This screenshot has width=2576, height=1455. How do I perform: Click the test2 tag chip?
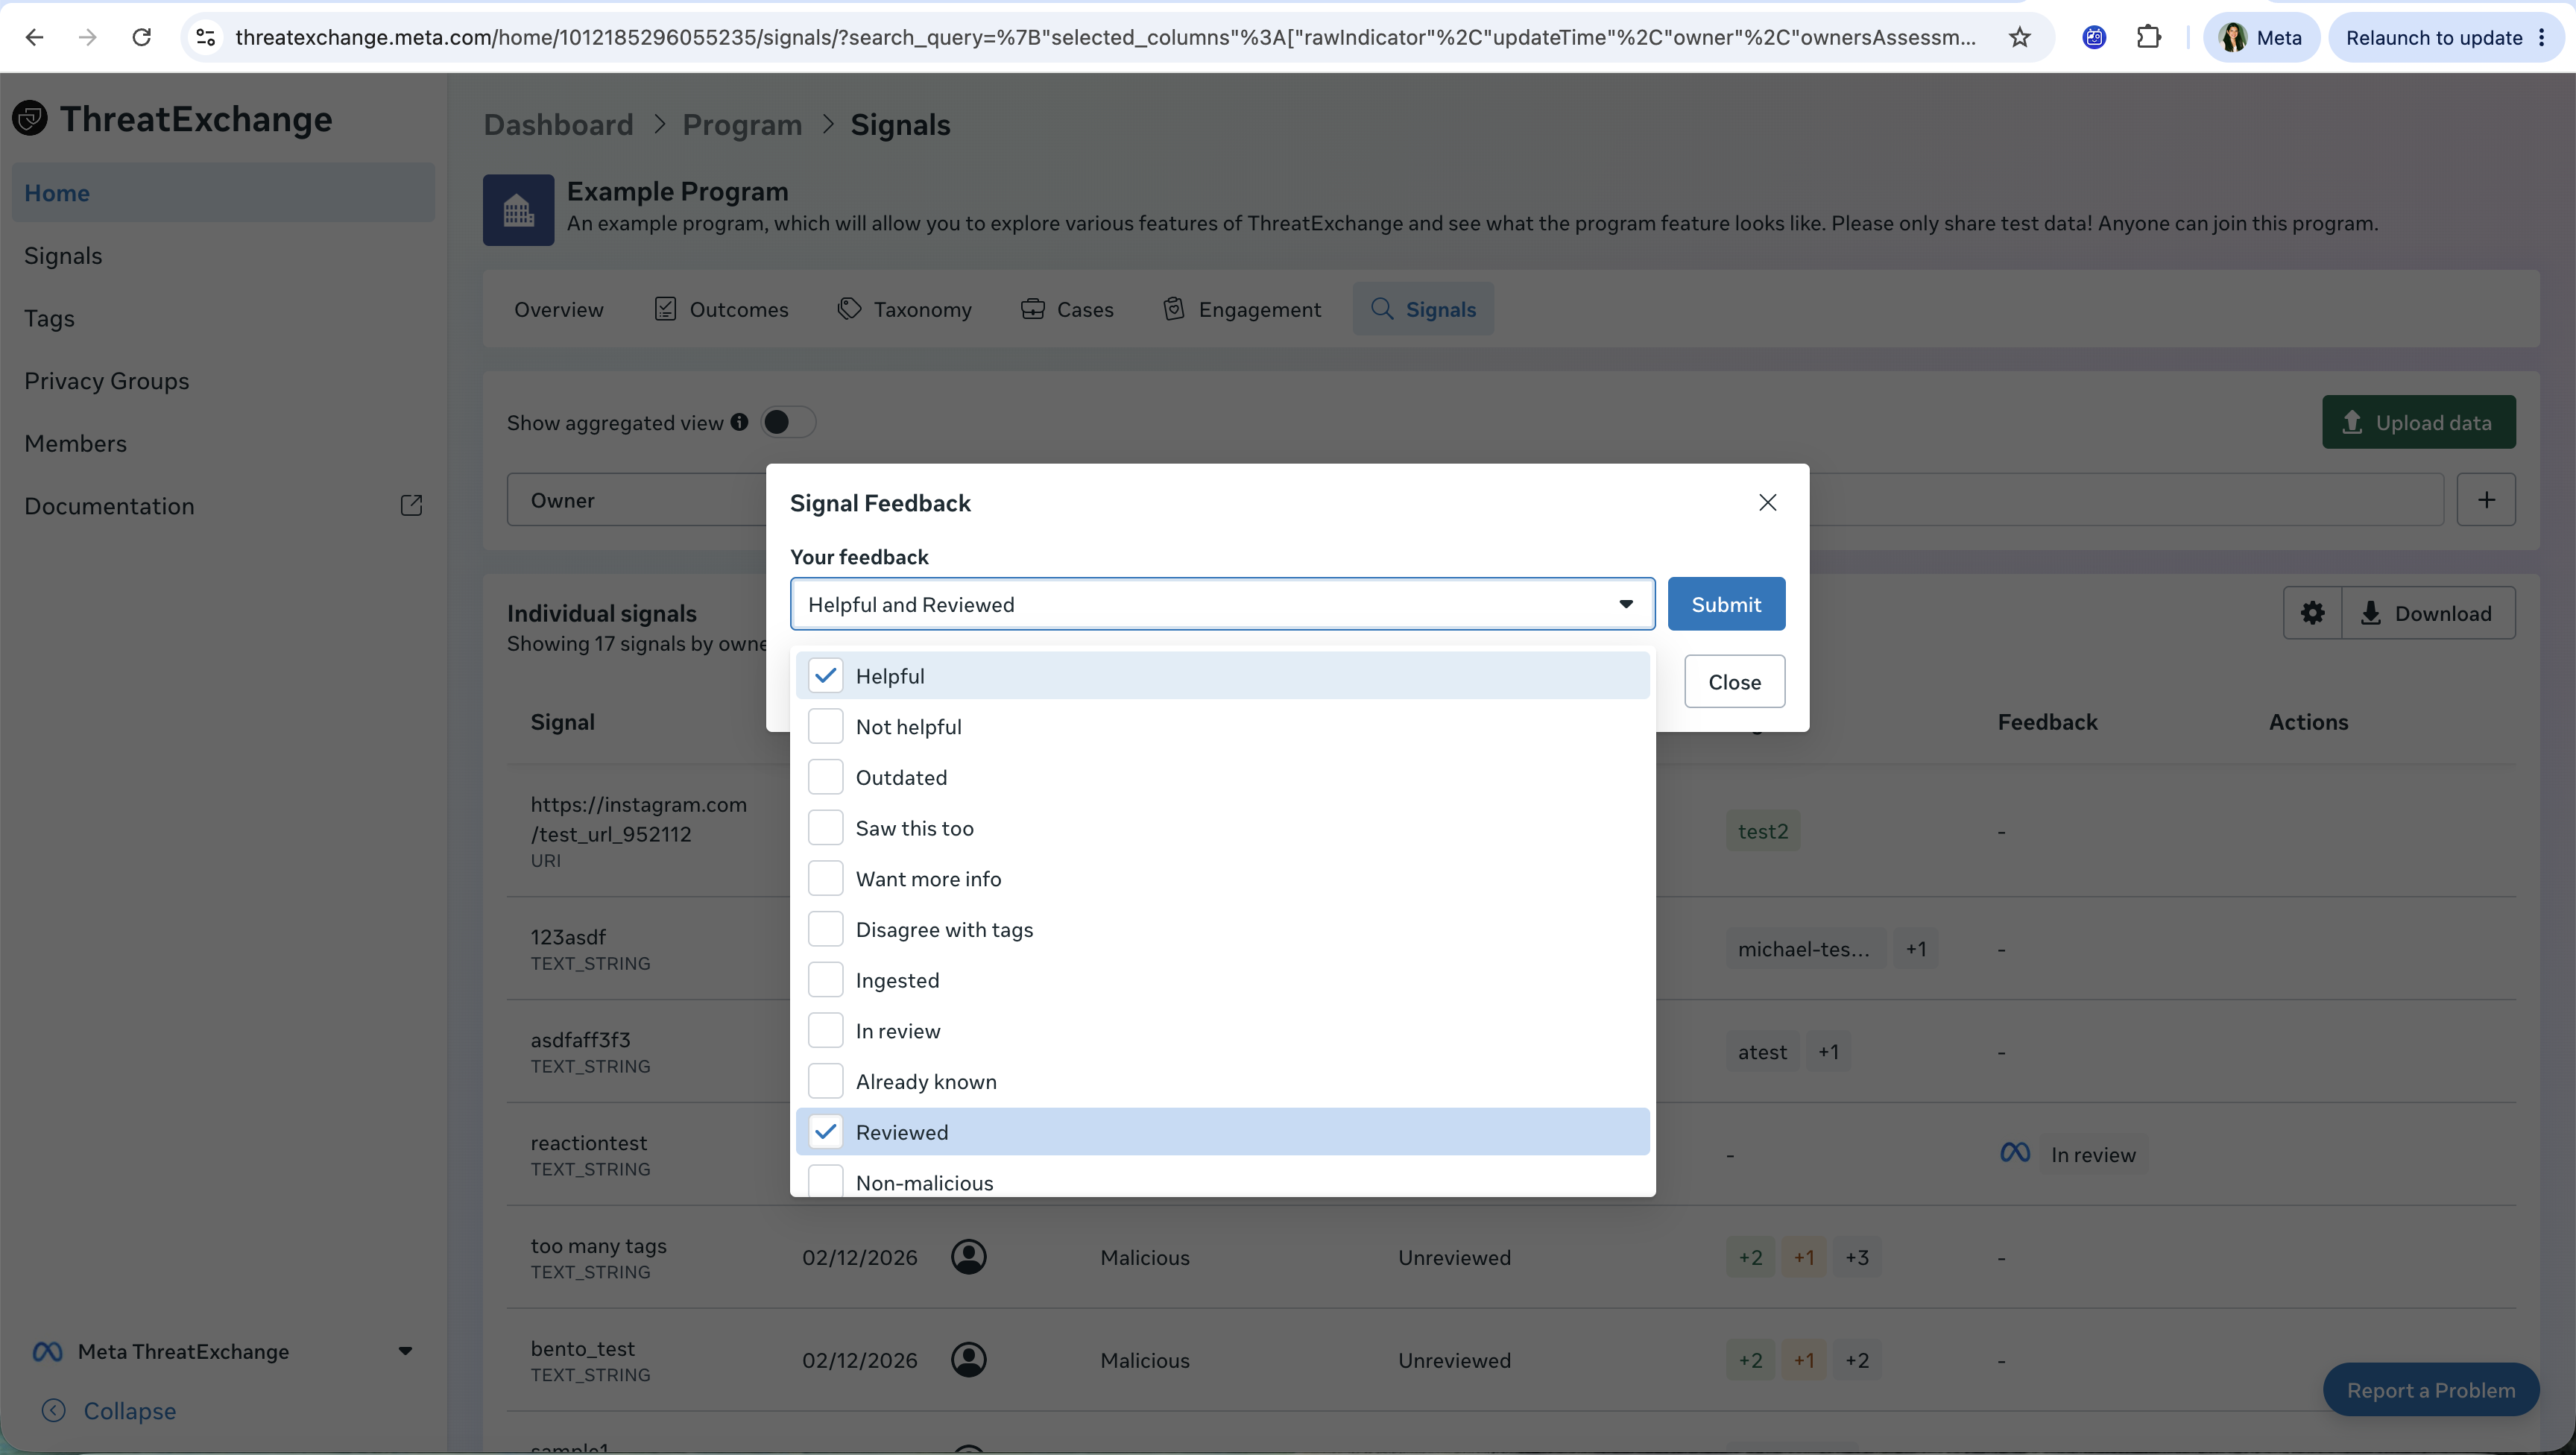pyautogui.click(x=1762, y=831)
